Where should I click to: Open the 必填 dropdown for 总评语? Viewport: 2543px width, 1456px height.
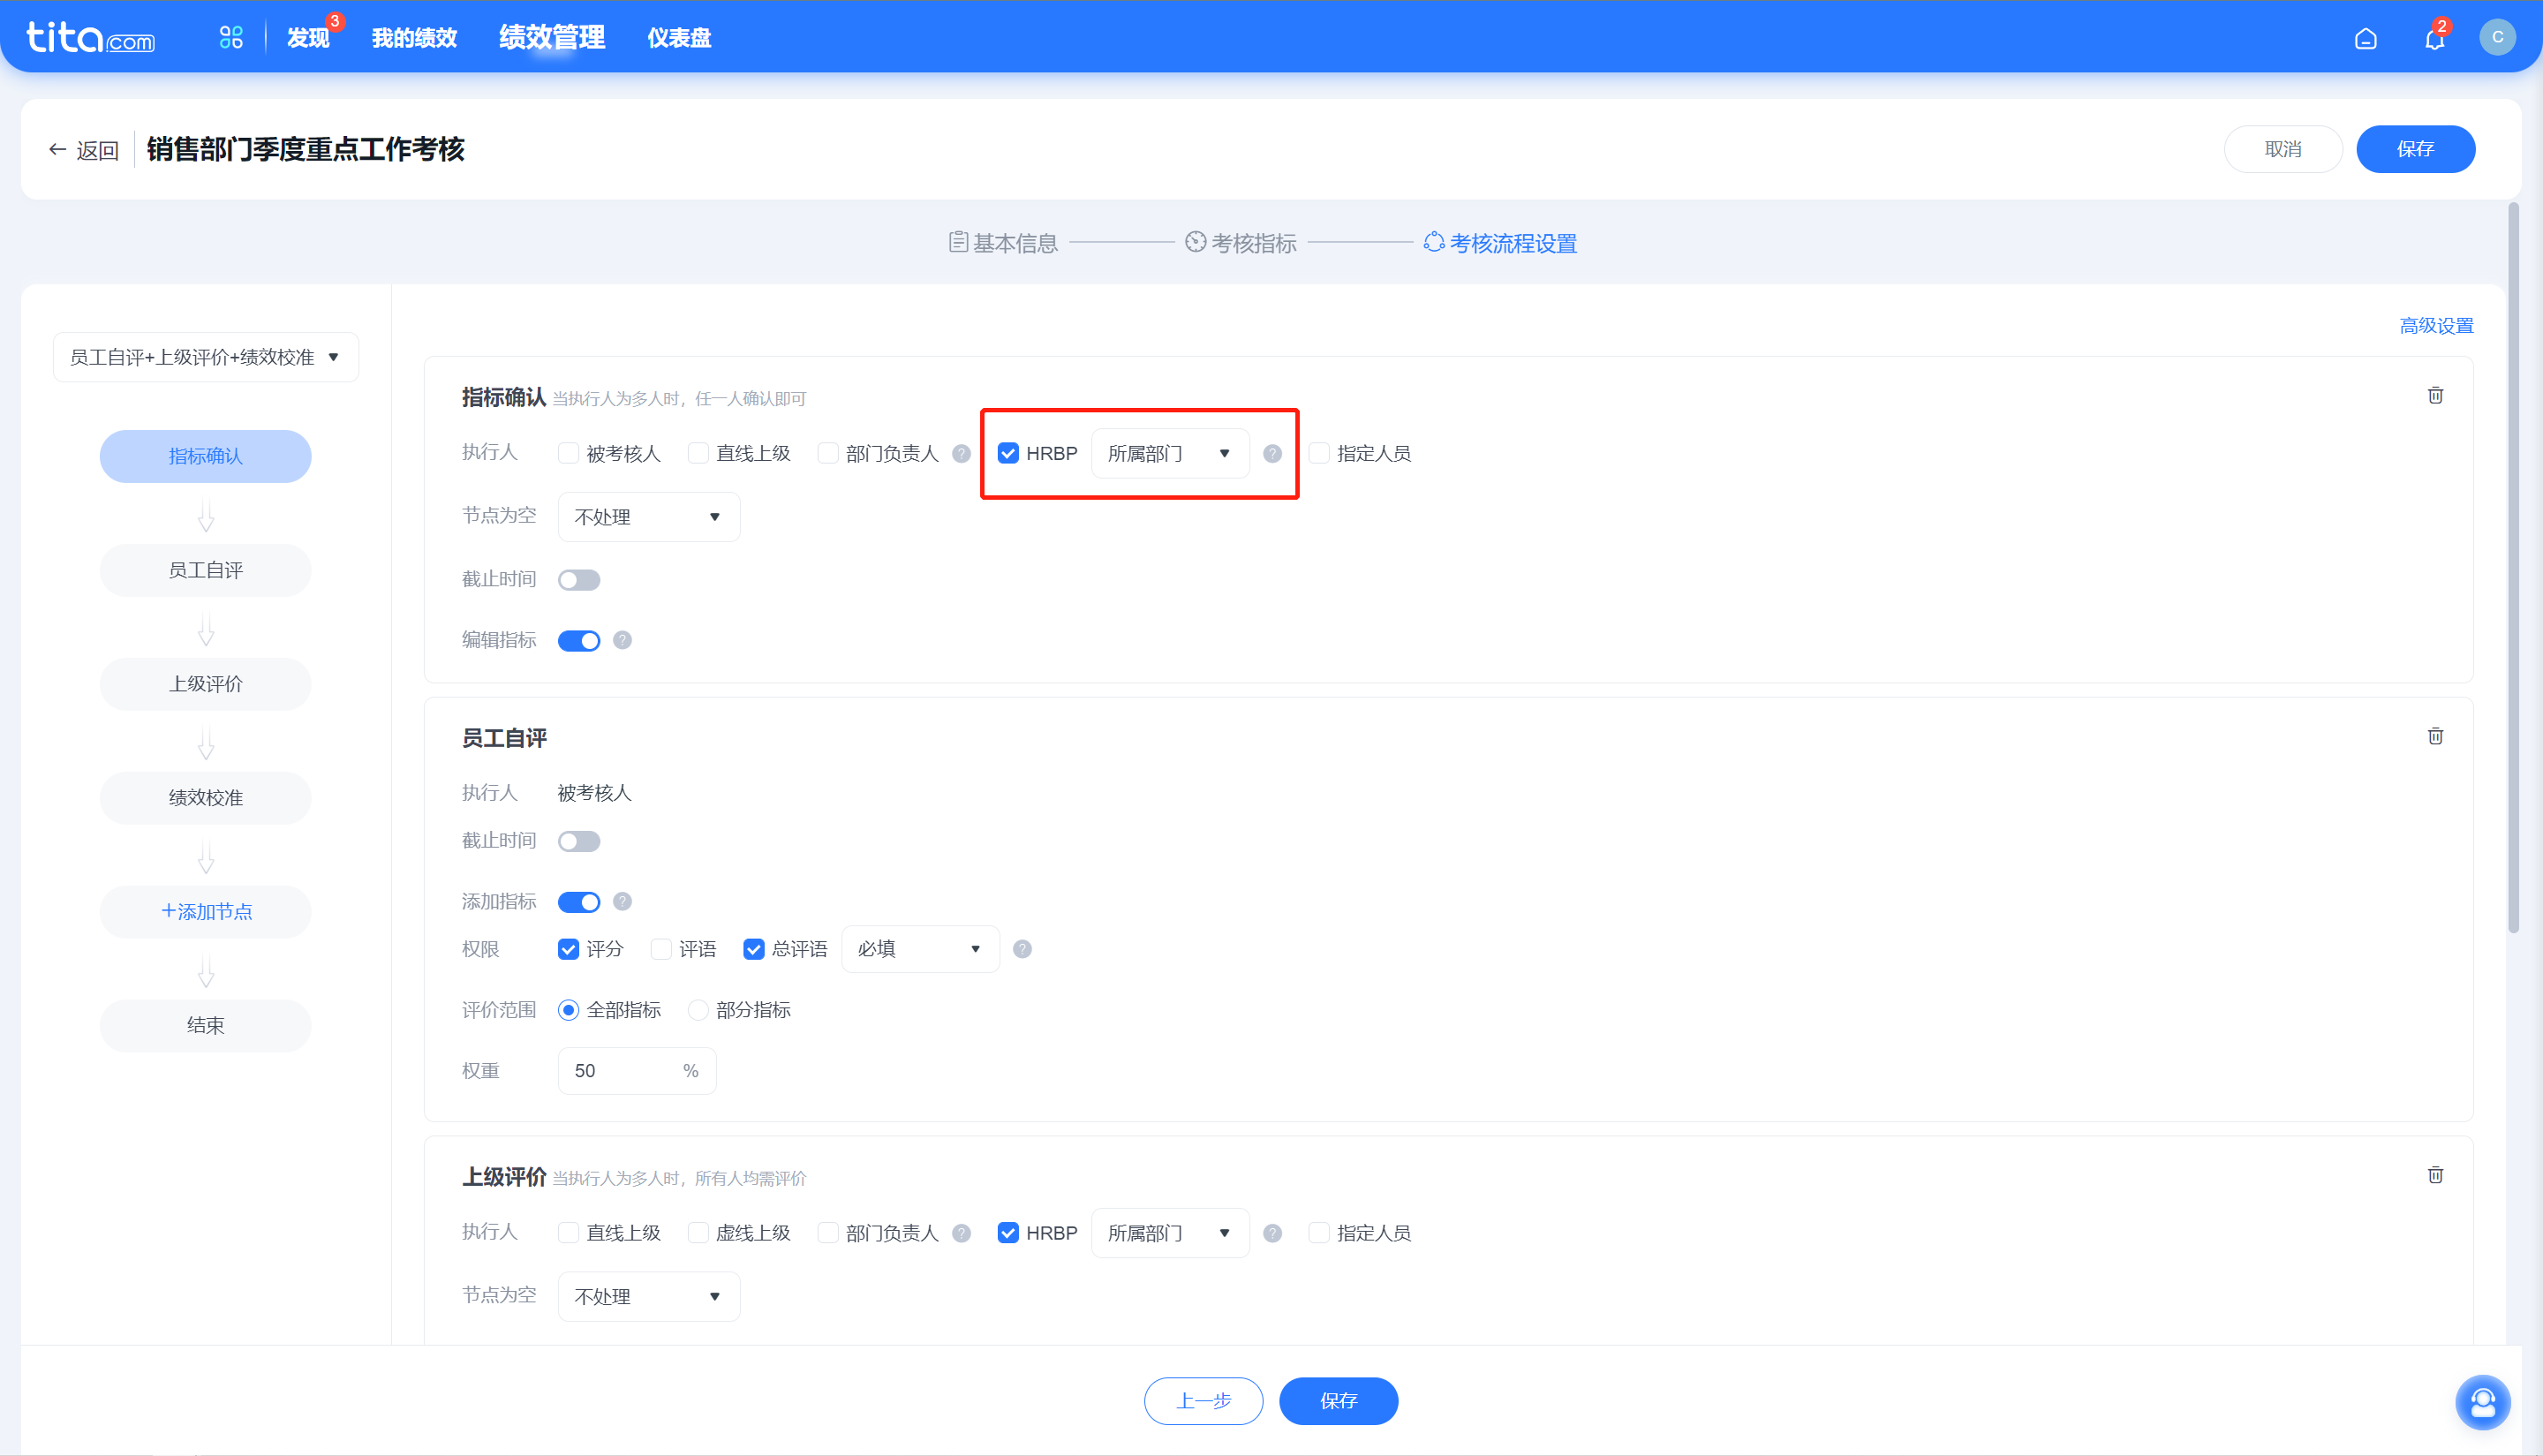click(920, 949)
